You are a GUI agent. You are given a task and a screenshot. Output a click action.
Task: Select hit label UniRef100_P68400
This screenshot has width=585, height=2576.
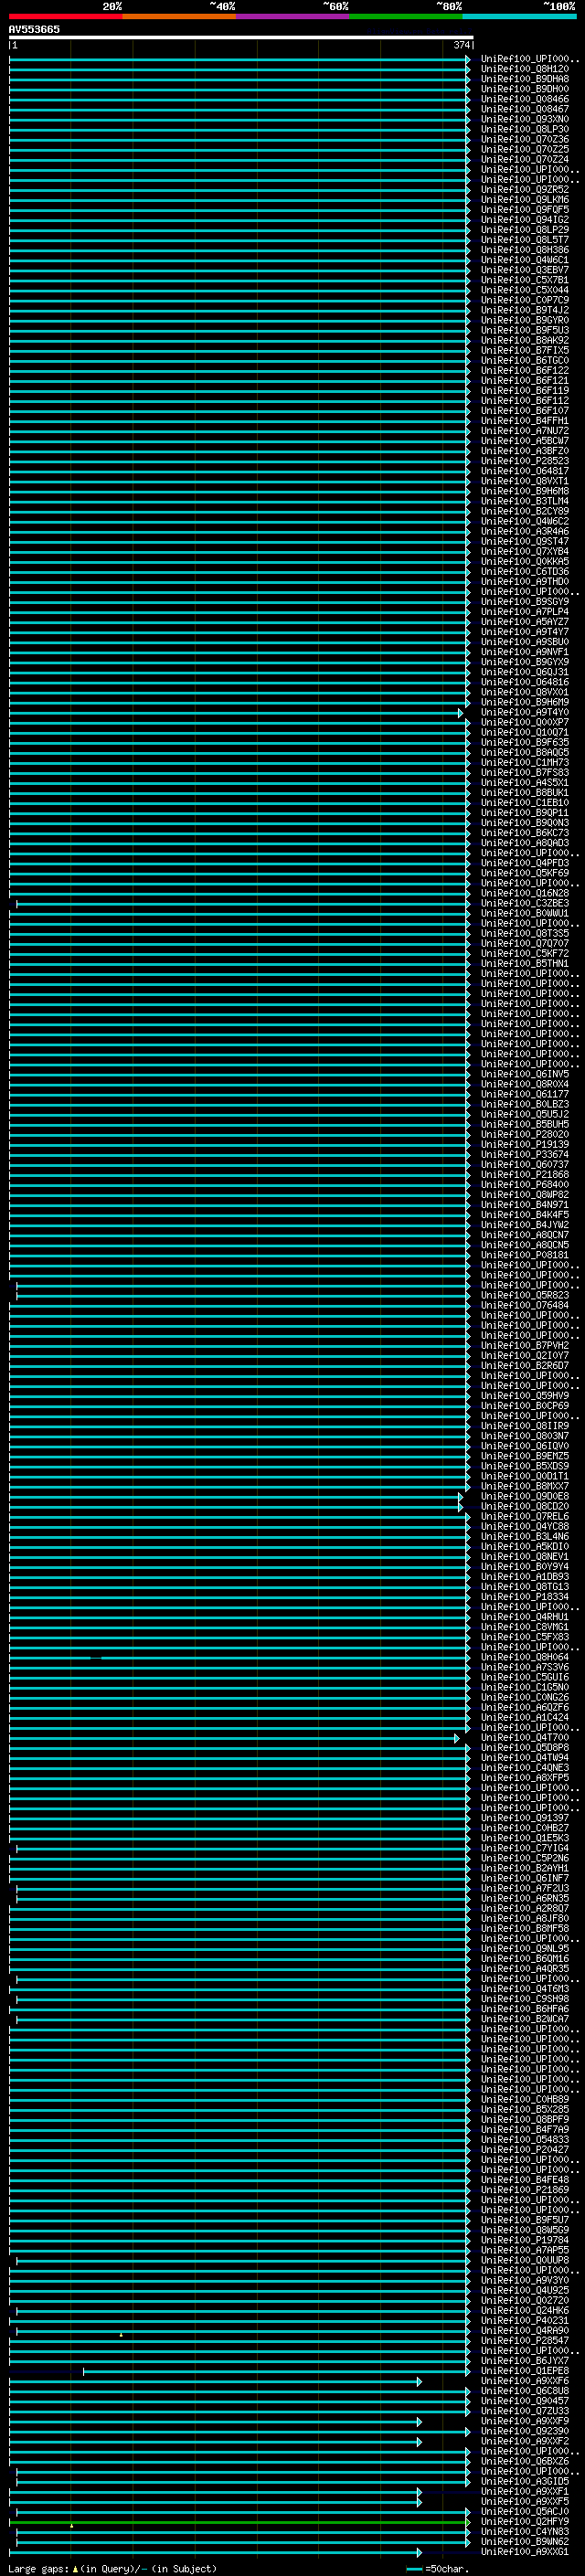(525, 1184)
